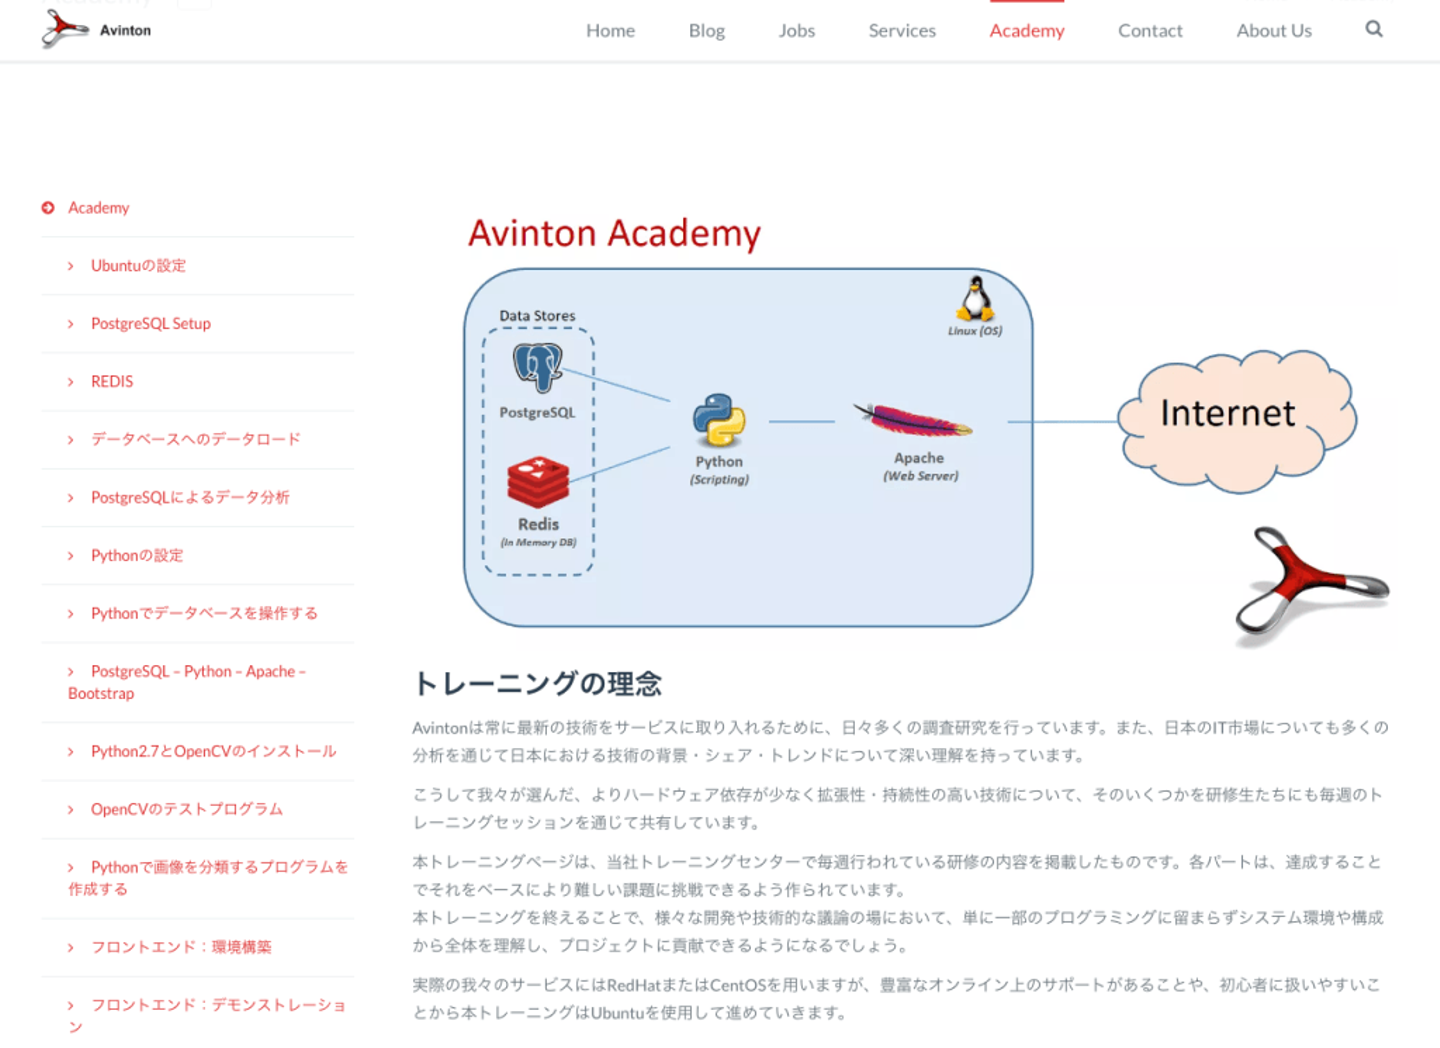Open the REDIS sidebar link
The image size is (1440, 1048).
(x=112, y=382)
